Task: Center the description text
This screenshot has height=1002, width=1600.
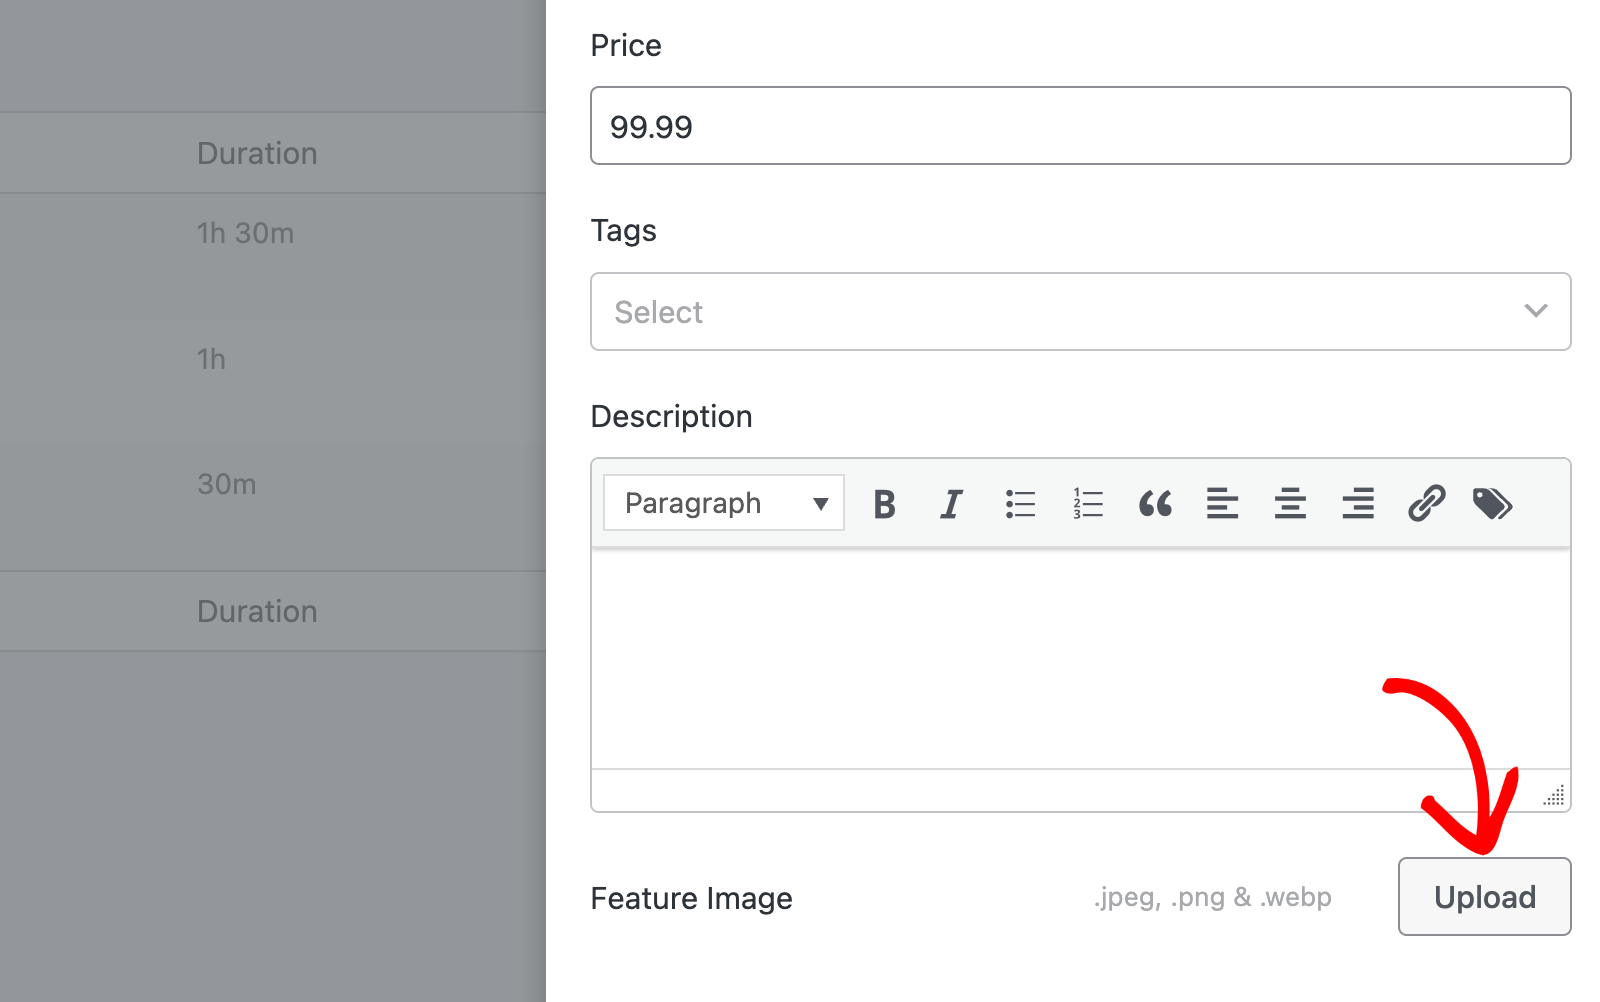Action: (x=1291, y=504)
